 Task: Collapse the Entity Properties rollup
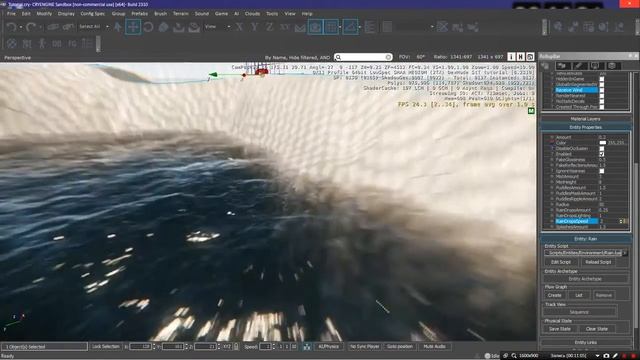[585, 127]
